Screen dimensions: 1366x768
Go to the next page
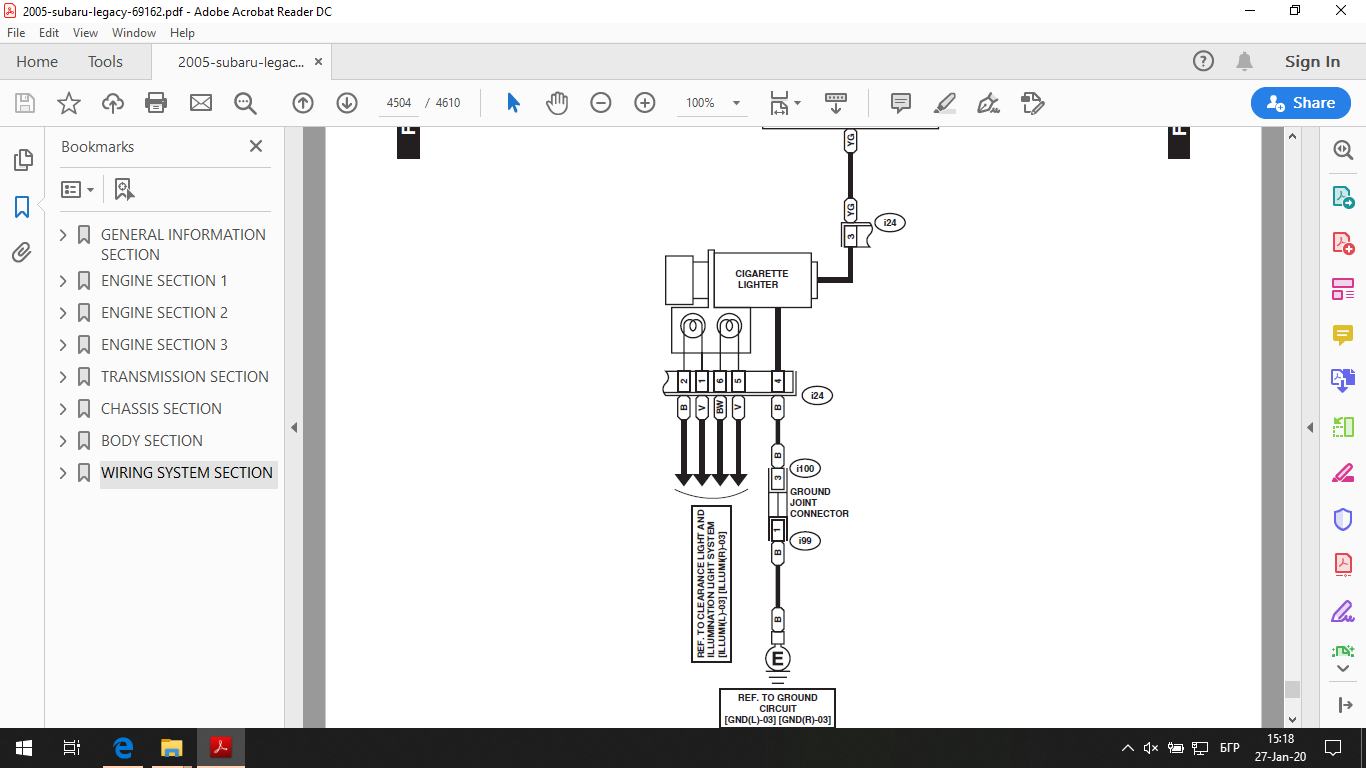pos(347,103)
